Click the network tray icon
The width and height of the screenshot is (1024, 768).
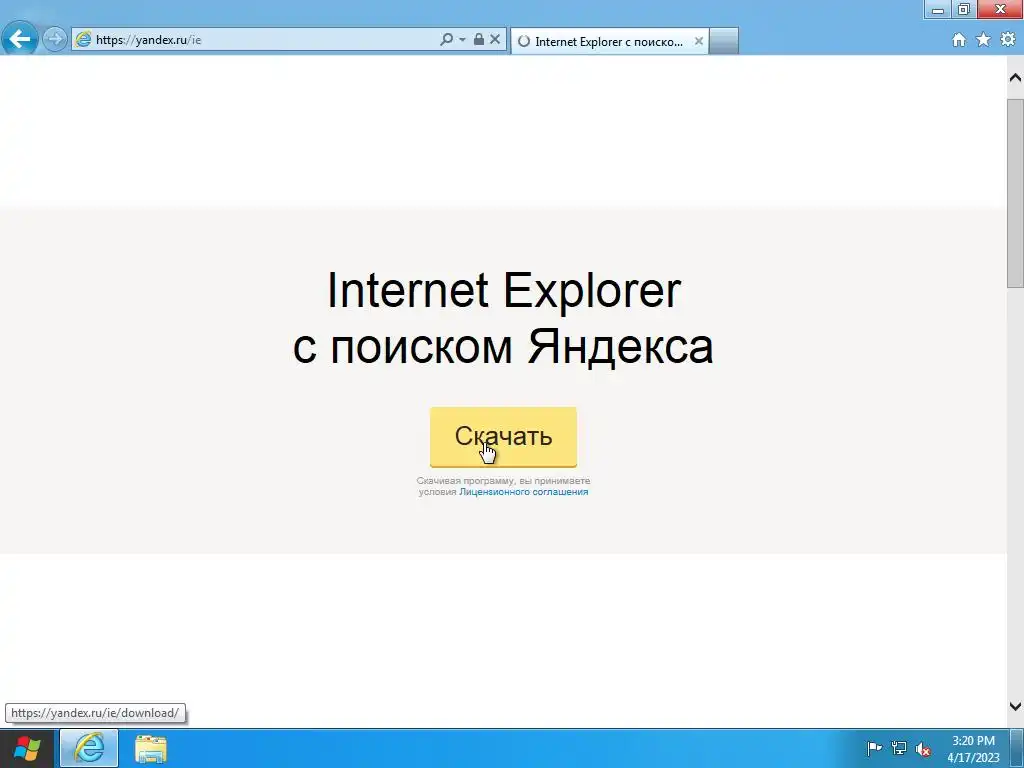pyautogui.click(x=899, y=748)
